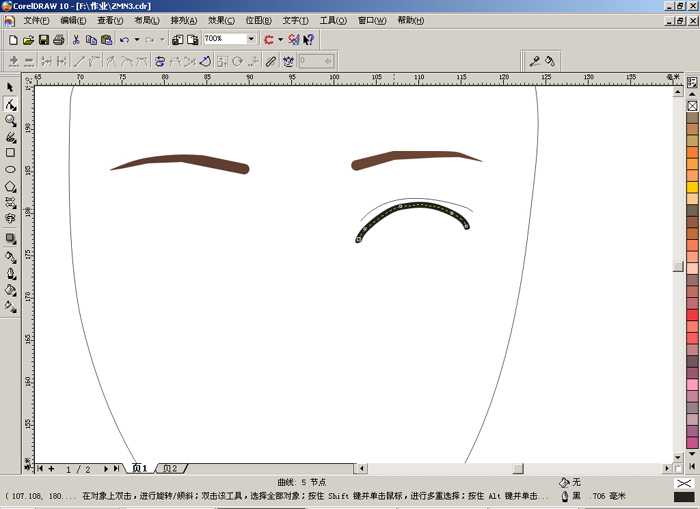The height and width of the screenshot is (509, 700).
Task: Select the Pick tool in toolbox
Action: click(10, 88)
